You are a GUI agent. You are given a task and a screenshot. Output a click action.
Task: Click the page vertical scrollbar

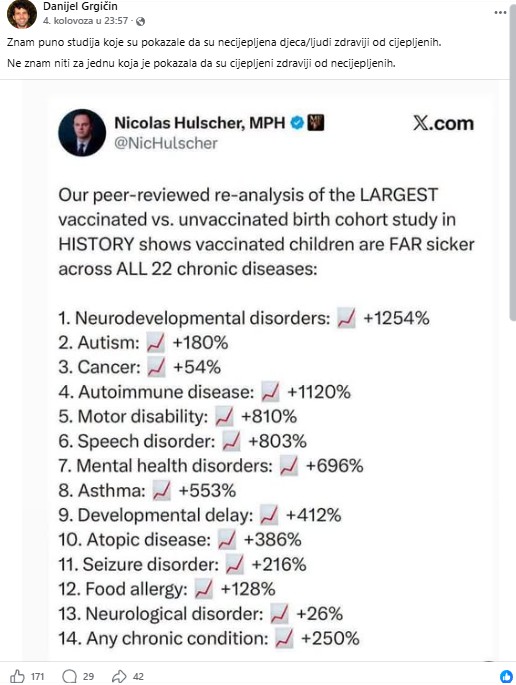pos(513,166)
